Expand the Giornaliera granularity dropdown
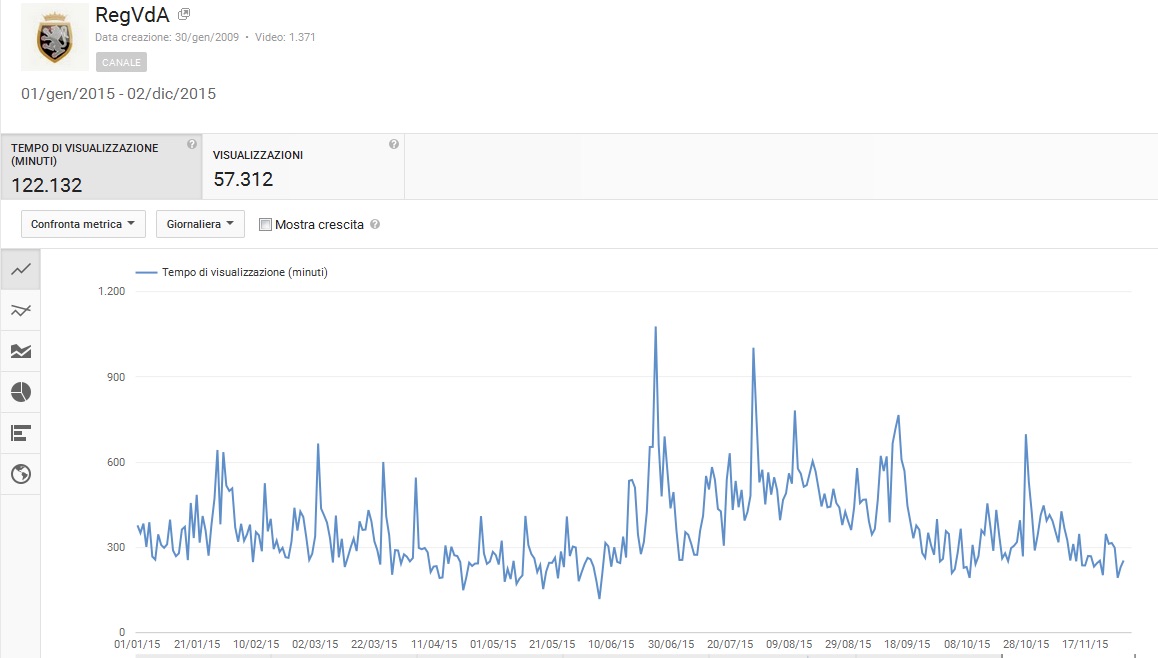Screen dimensions: 1158x658 click(x=200, y=224)
